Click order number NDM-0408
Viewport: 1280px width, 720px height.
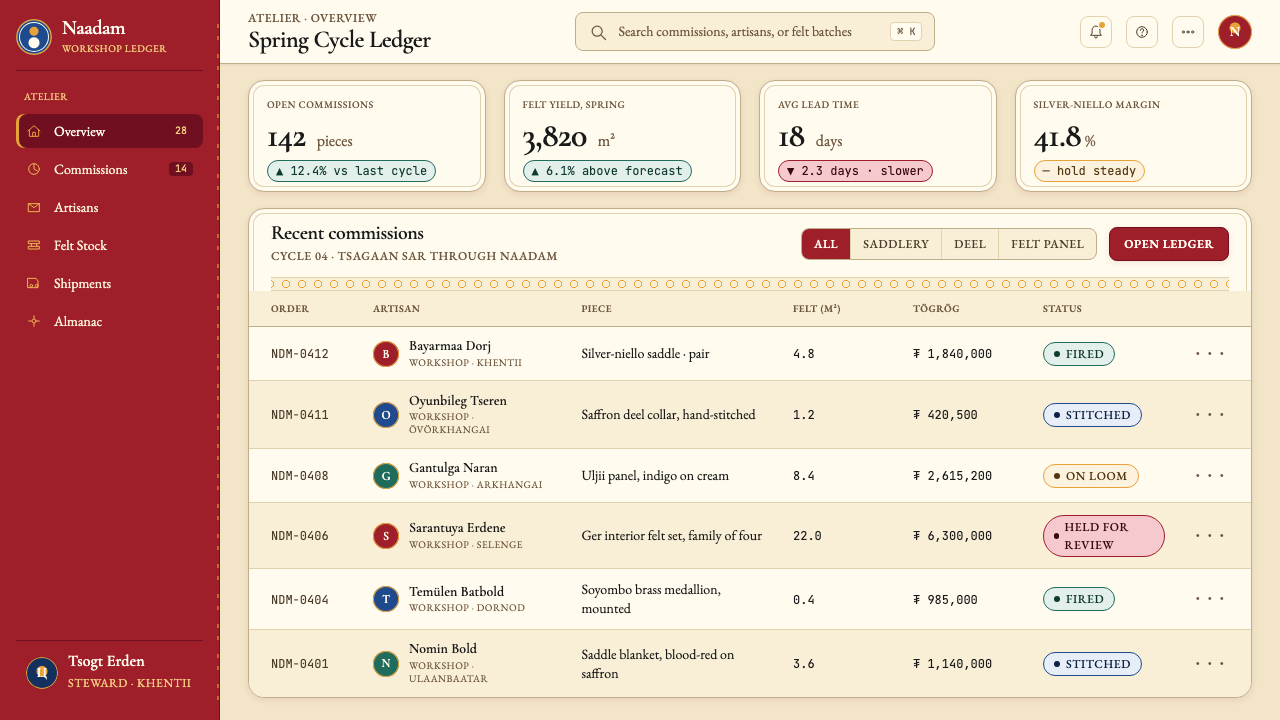pyautogui.click(x=300, y=476)
